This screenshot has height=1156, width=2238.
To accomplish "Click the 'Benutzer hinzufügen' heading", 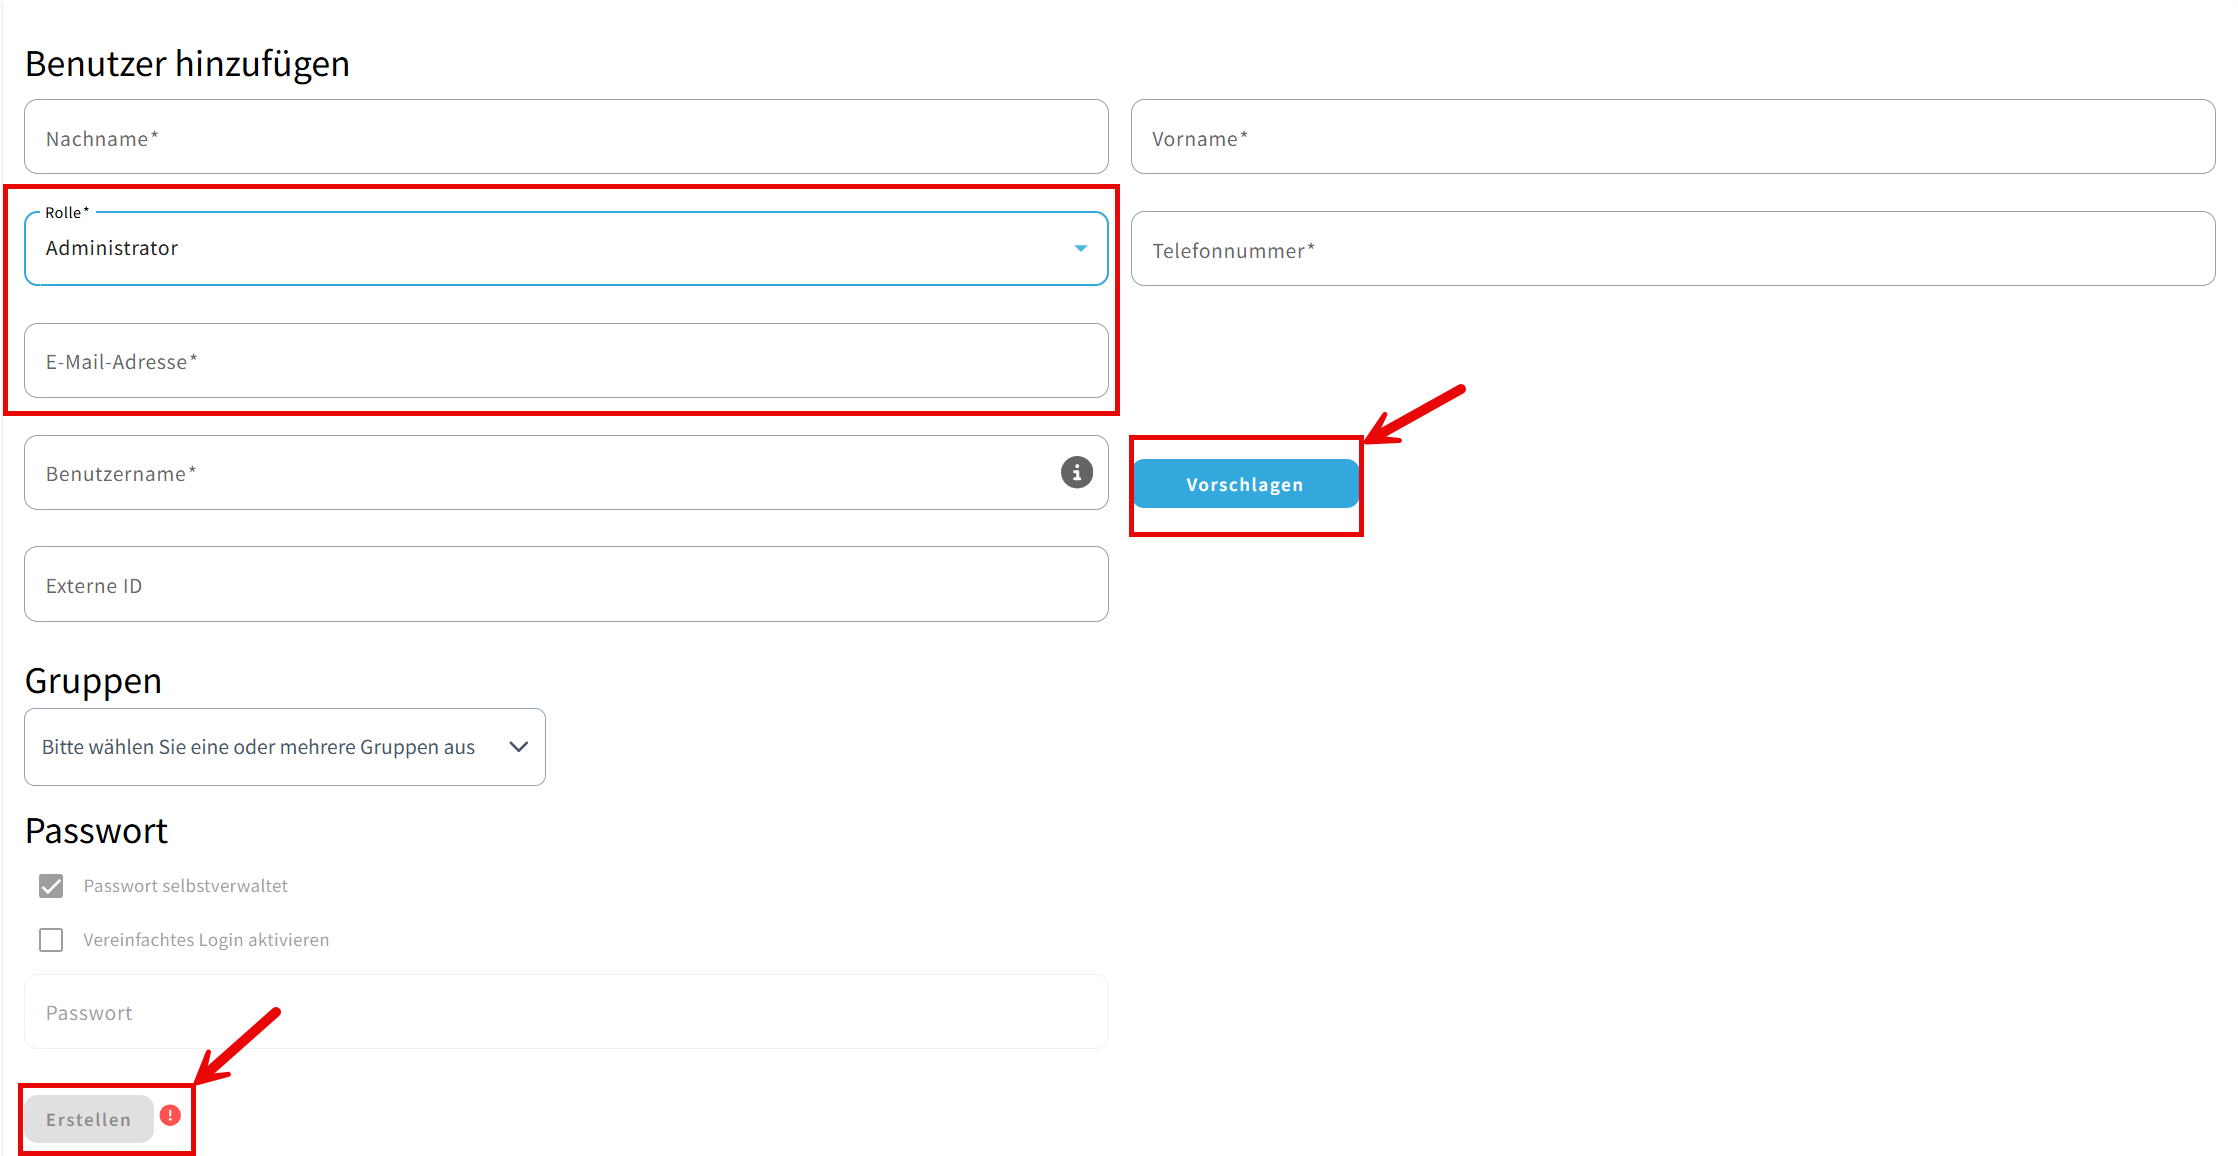I will tap(187, 64).
